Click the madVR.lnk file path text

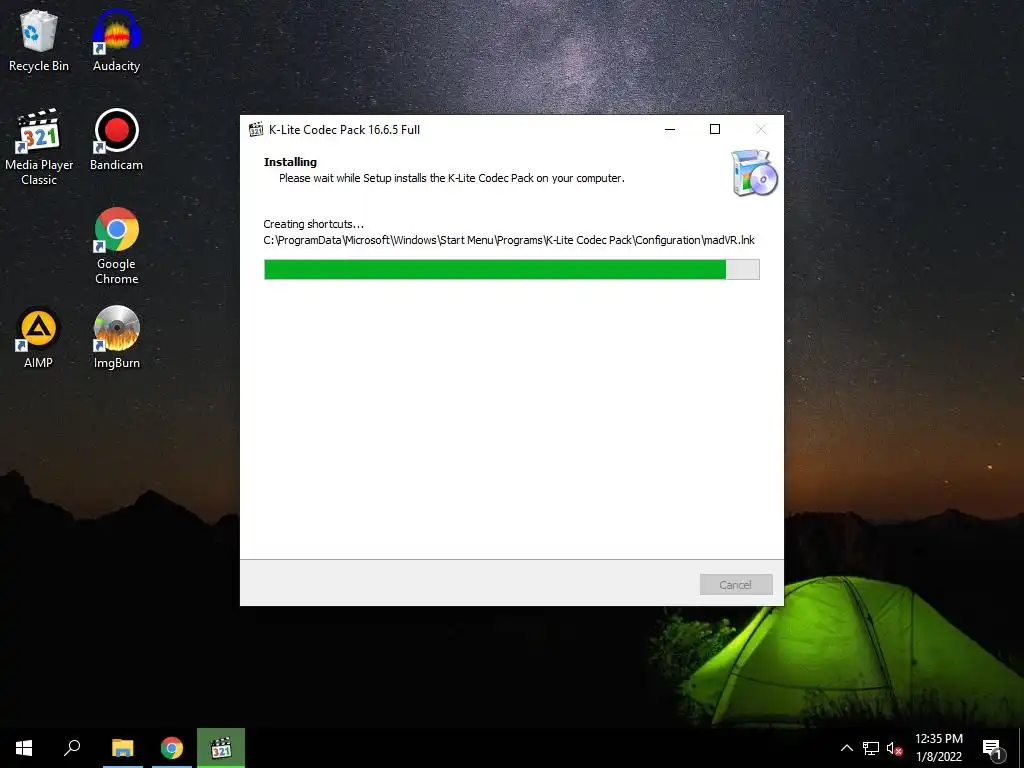point(509,240)
